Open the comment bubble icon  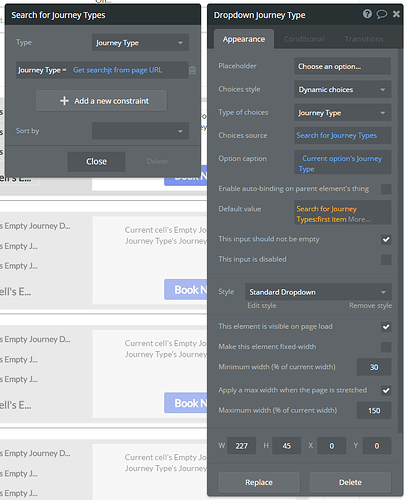(x=382, y=14)
